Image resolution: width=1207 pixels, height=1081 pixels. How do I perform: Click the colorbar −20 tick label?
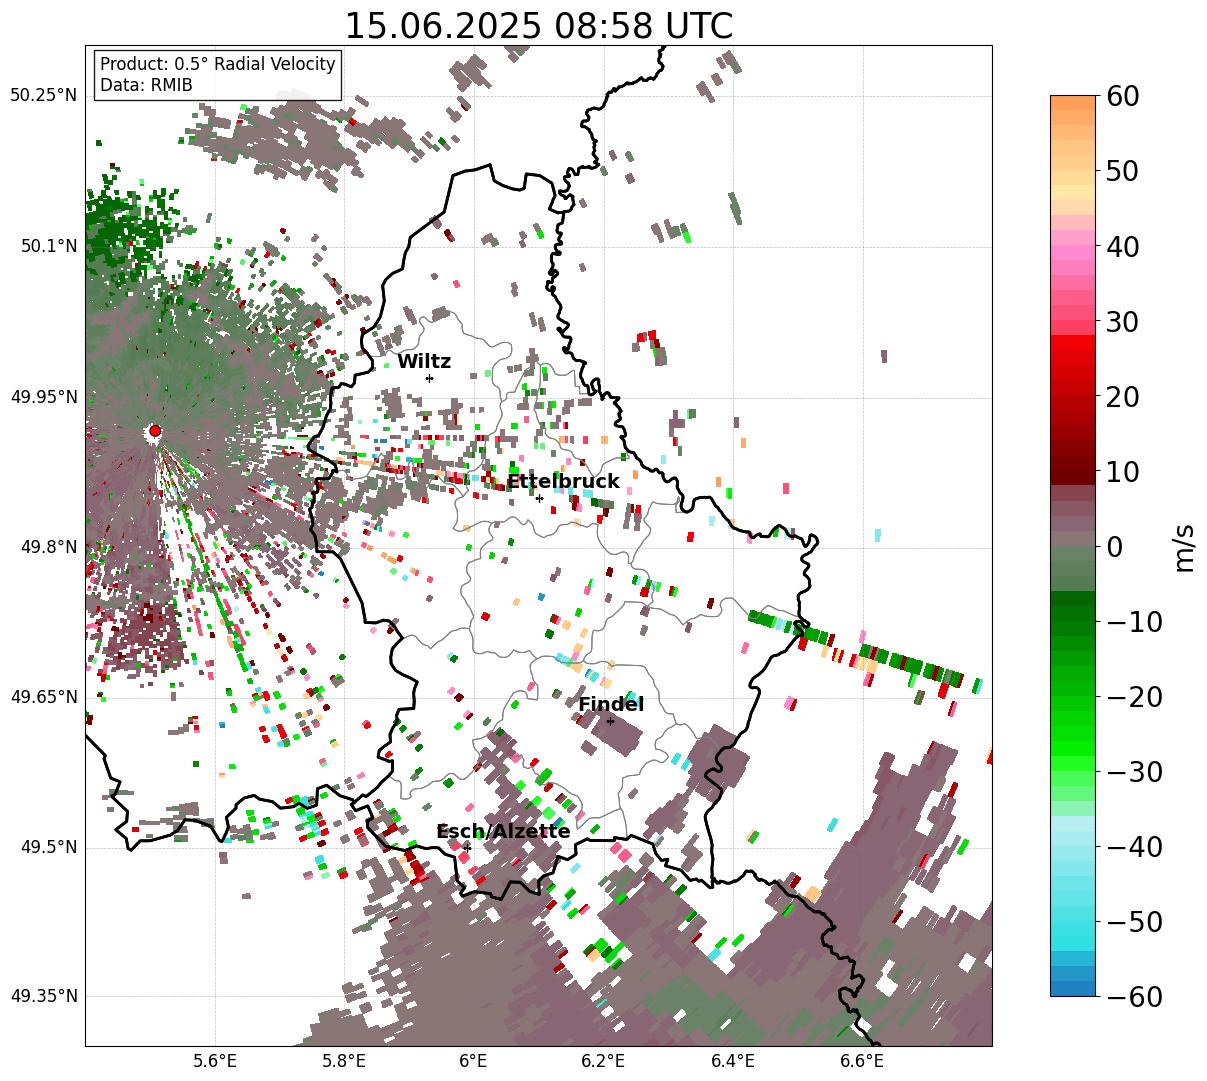click(1134, 697)
